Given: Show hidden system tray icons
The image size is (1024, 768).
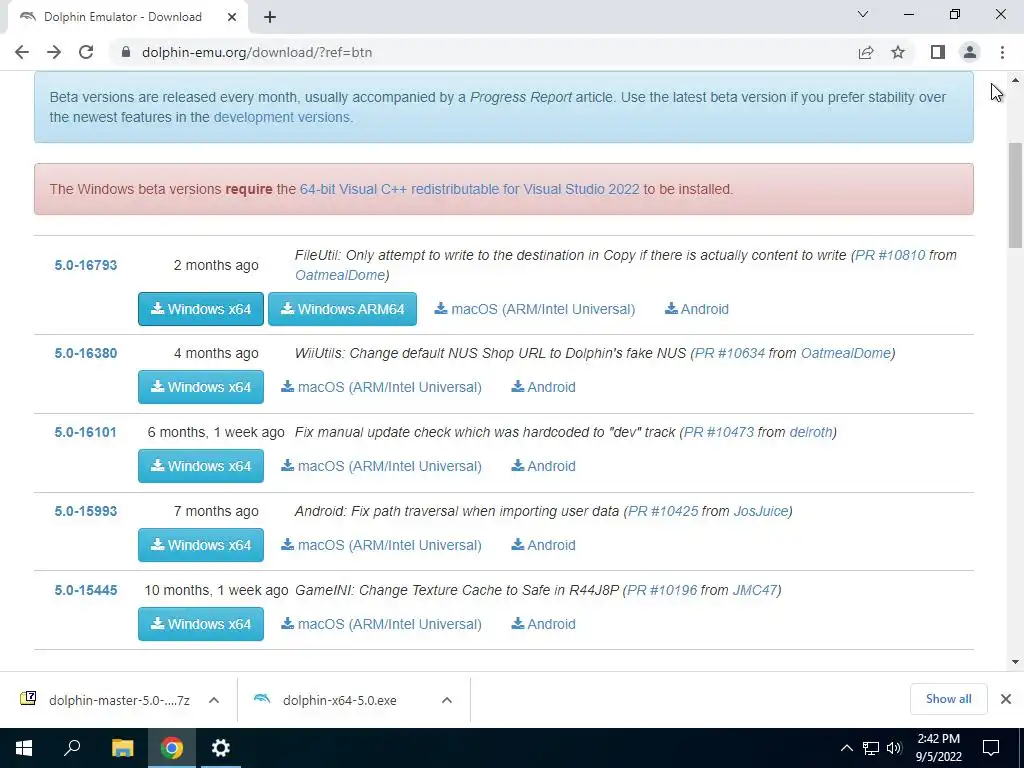Looking at the screenshot, I should pyautogui.click(x=846, y=748).
